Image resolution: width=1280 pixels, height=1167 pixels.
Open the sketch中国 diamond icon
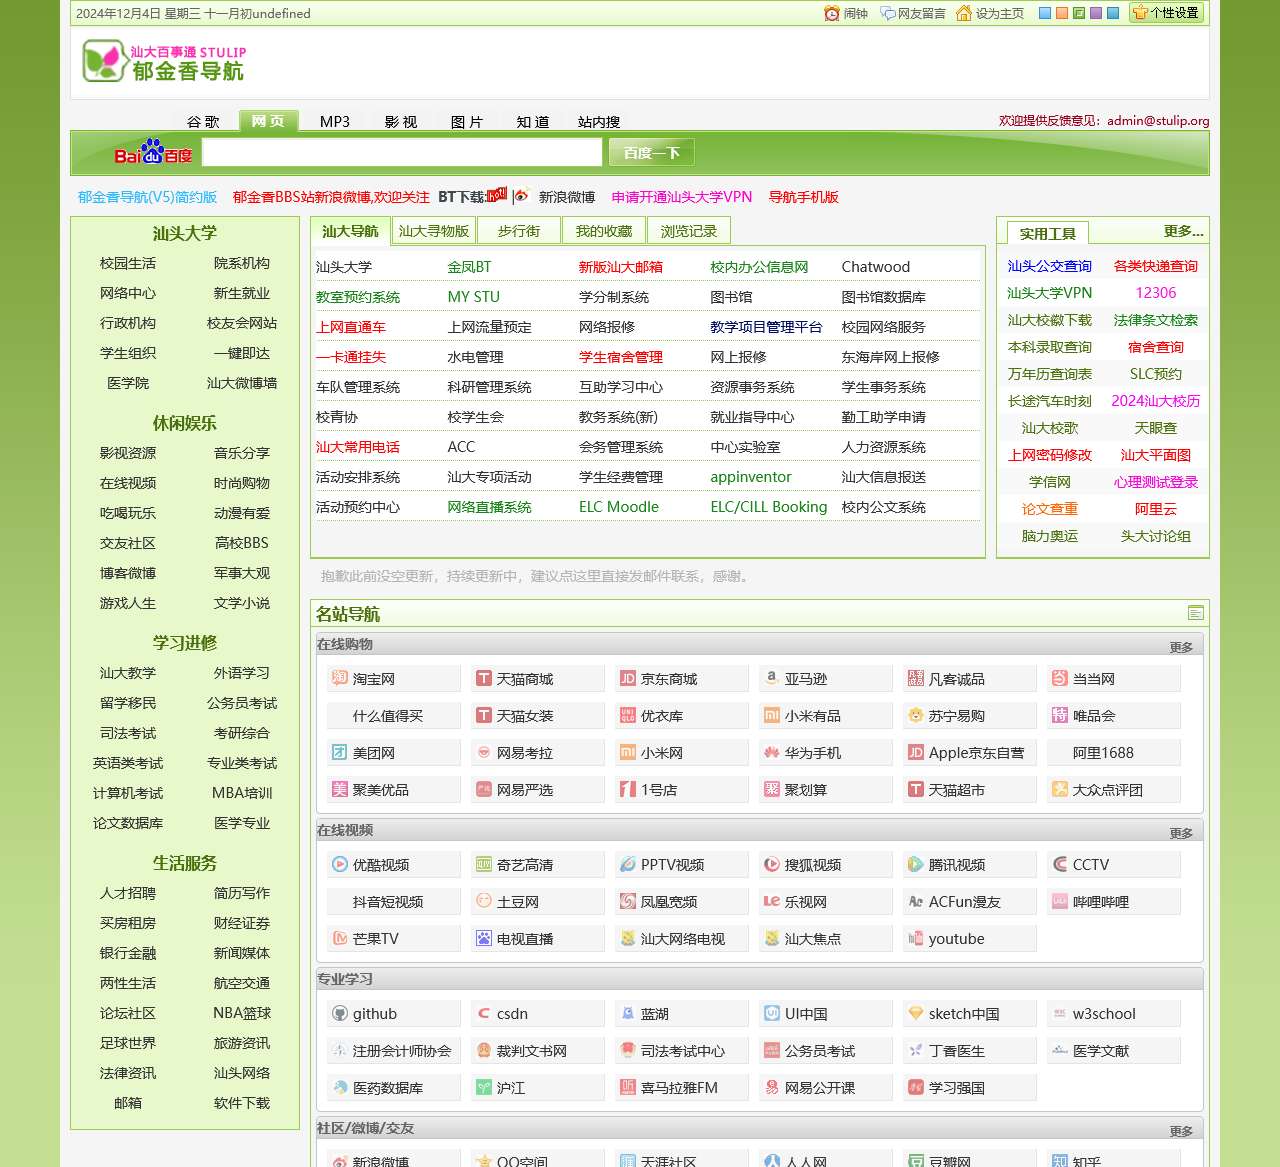916,1013
